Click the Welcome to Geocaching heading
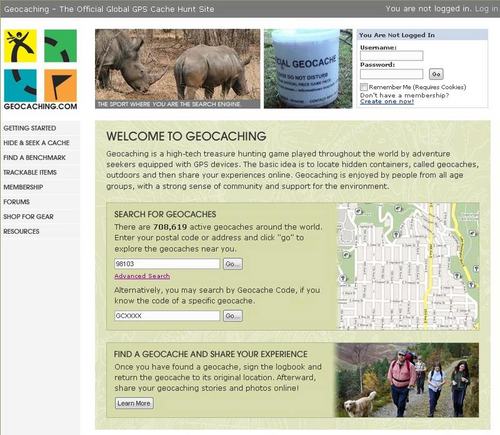 (186, 136)
